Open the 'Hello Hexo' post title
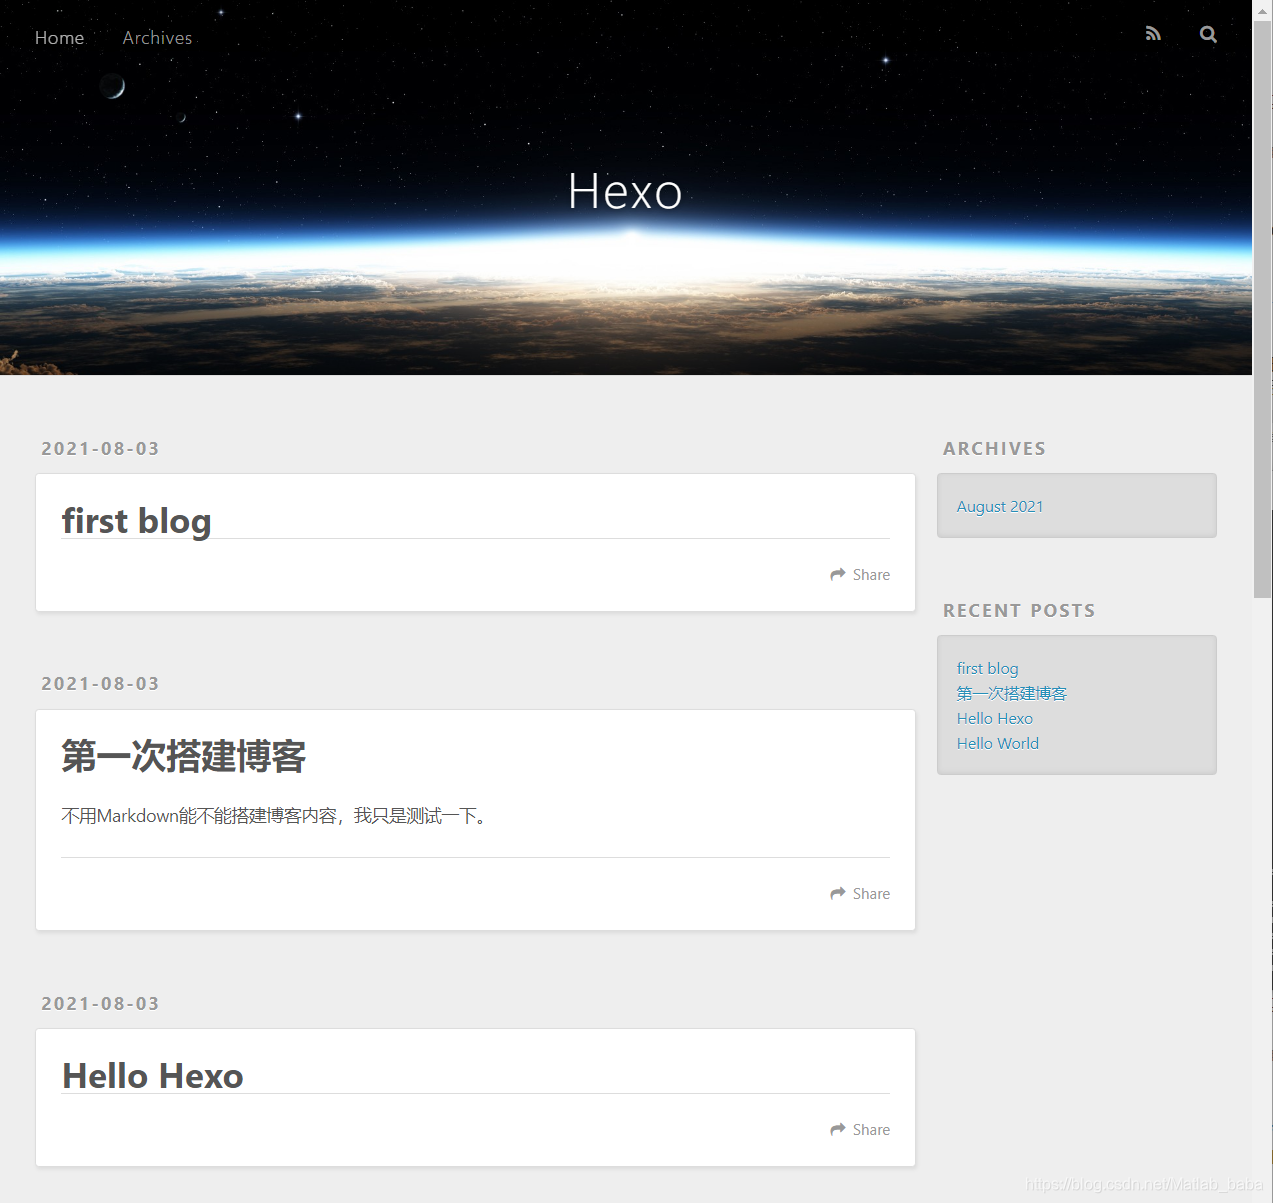Viewport: 1273px width, 1203px height. pos(153,1076)
